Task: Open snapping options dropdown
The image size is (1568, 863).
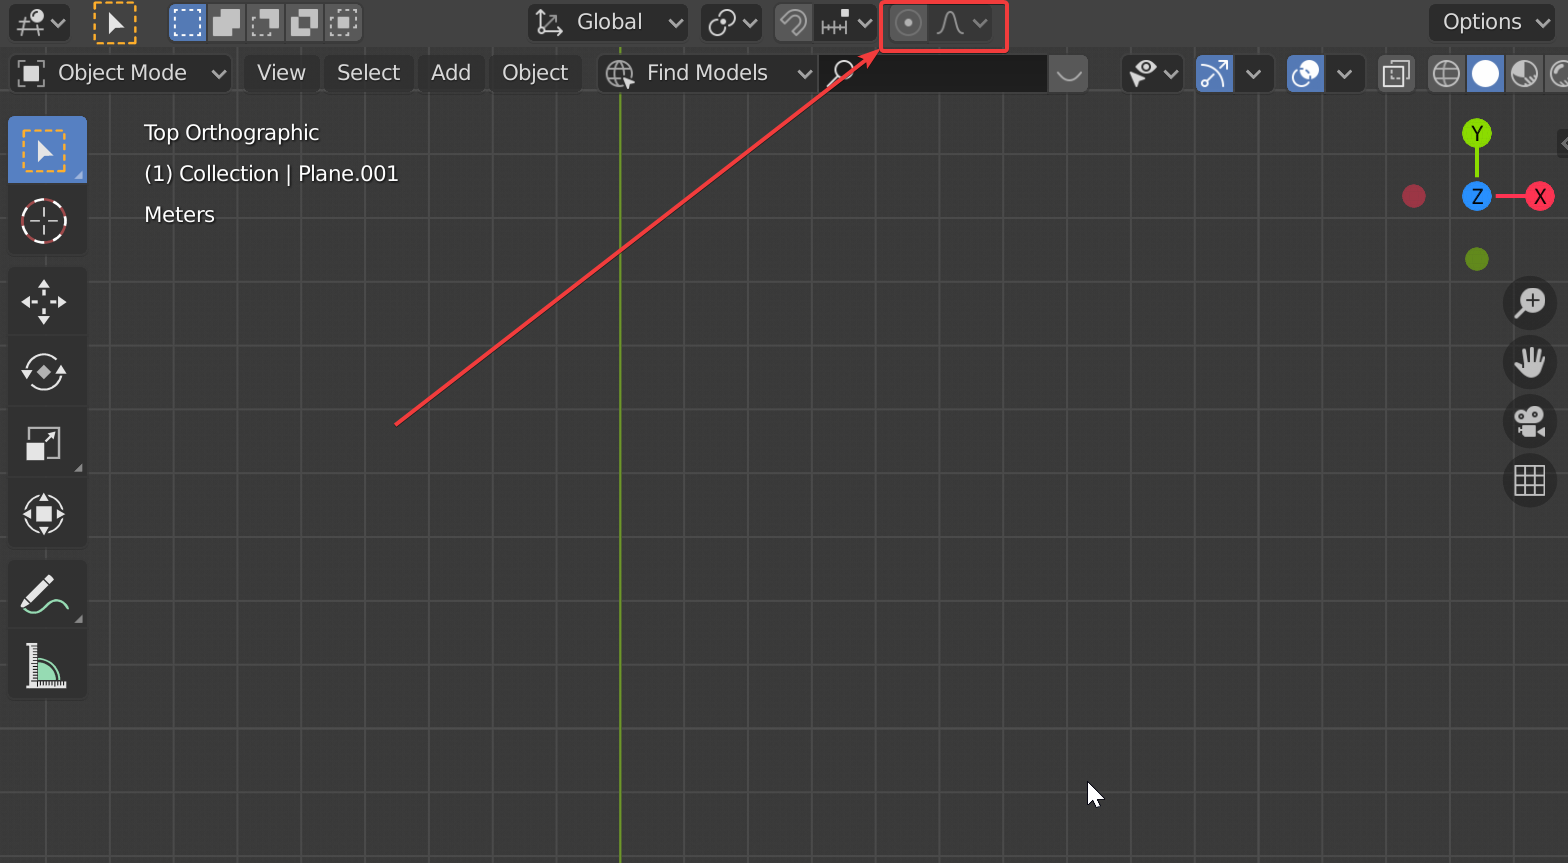Action: click(846, 22)
